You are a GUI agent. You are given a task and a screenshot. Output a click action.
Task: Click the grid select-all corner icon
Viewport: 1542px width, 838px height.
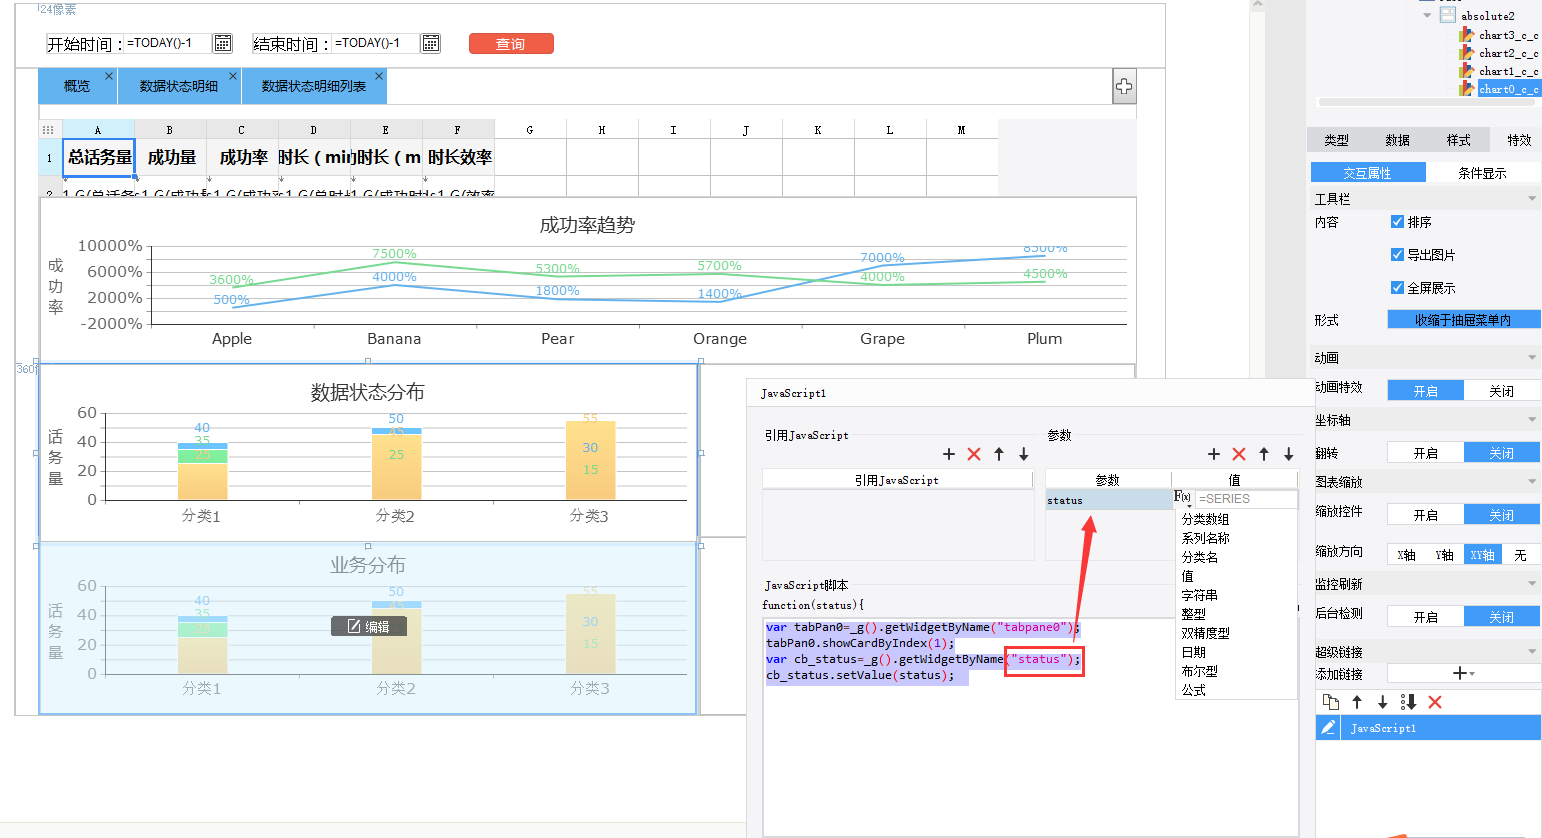coord(48,130)
